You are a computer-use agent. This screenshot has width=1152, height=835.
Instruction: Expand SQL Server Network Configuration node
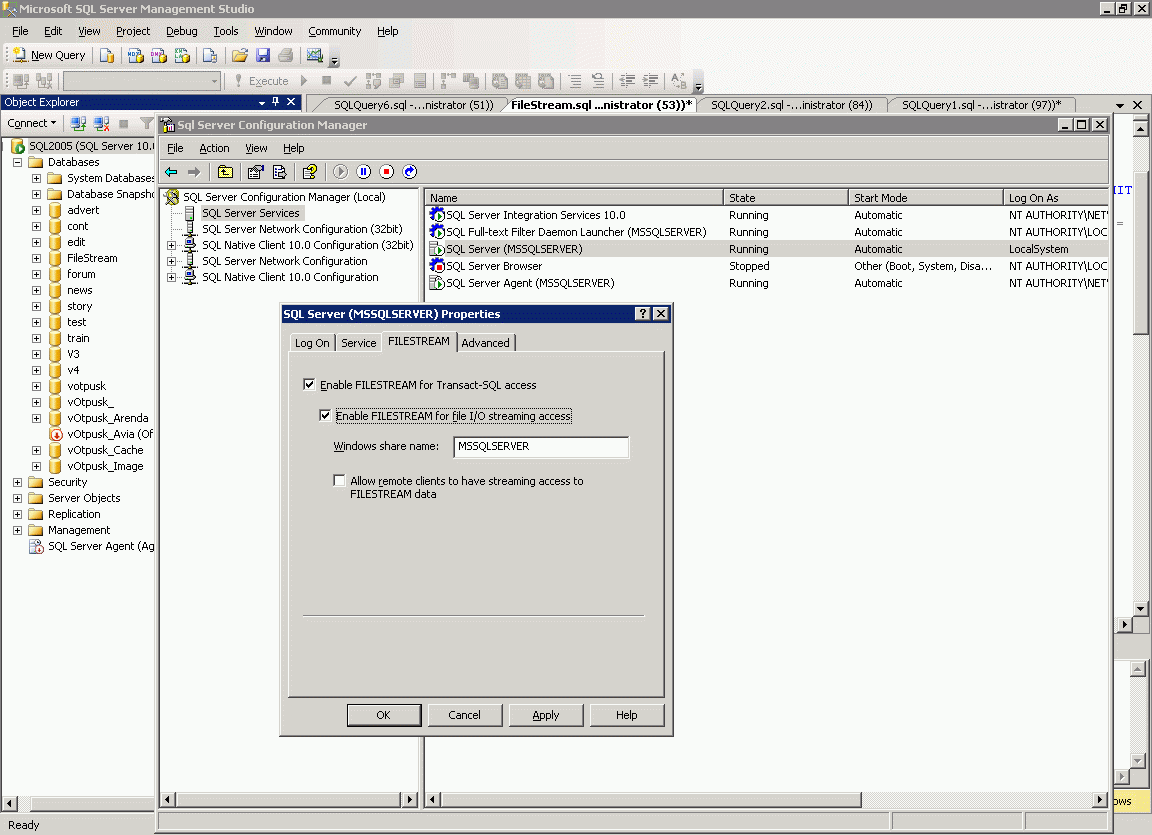coord(171,261)
